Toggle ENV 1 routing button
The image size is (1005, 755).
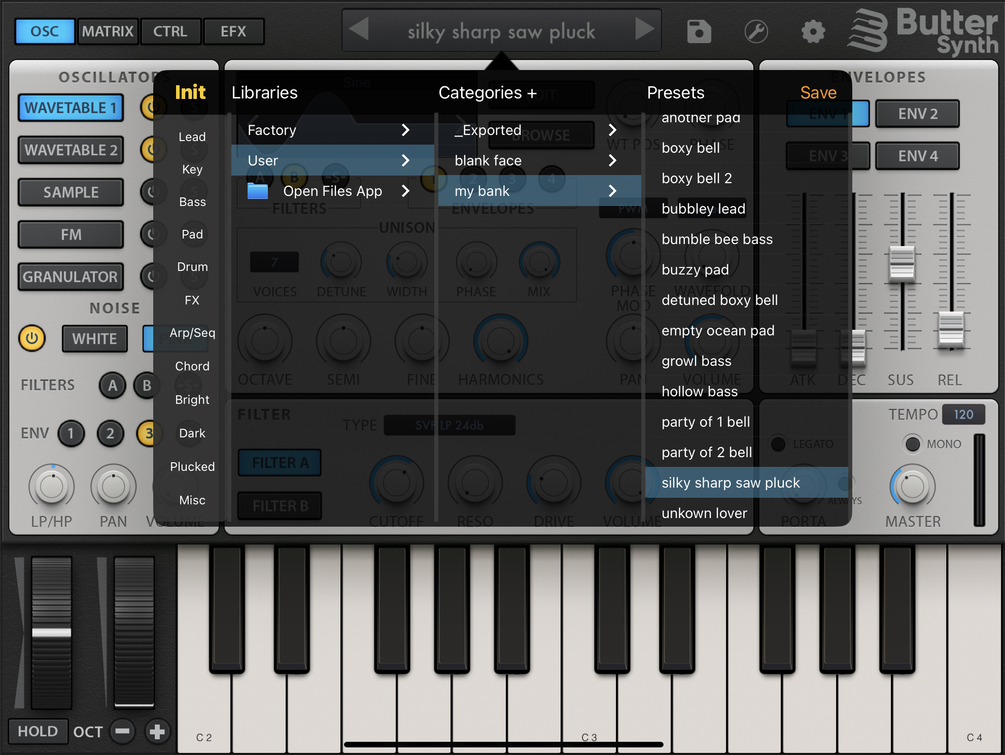pos(71,434)
